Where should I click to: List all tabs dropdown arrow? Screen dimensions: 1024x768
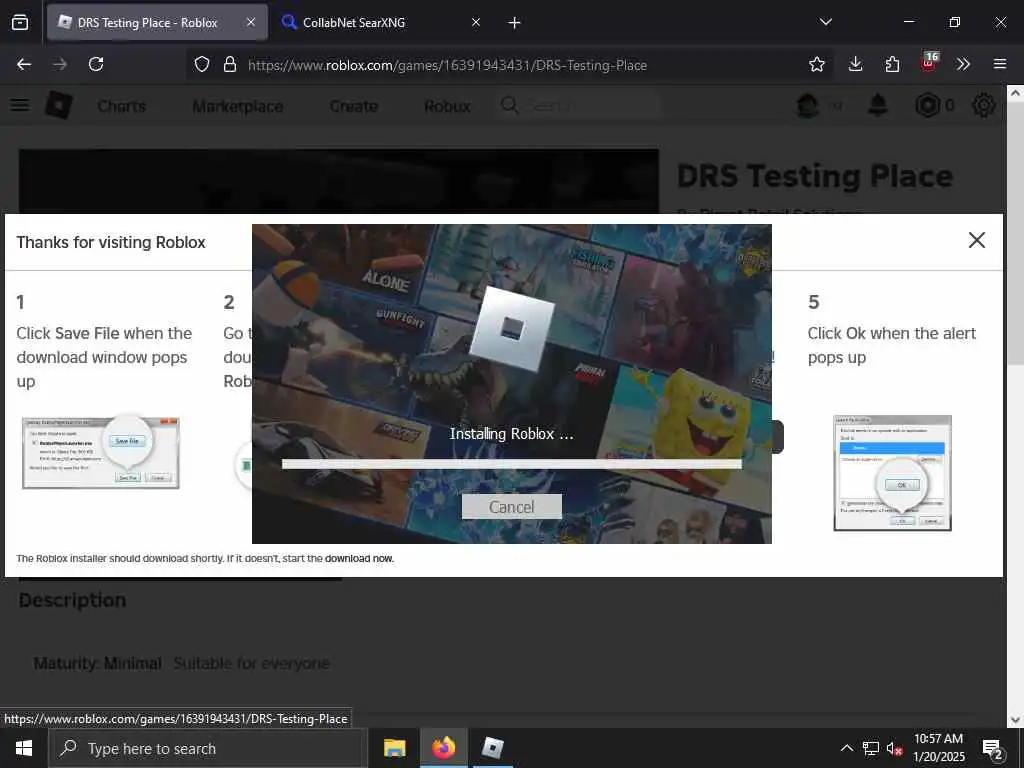[825, 22]
